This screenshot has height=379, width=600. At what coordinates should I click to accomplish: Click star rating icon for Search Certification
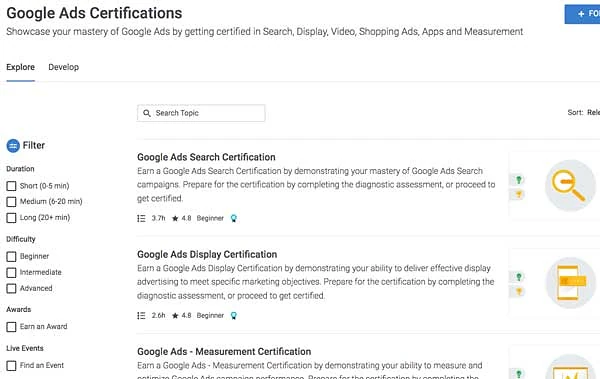[175, 218]
